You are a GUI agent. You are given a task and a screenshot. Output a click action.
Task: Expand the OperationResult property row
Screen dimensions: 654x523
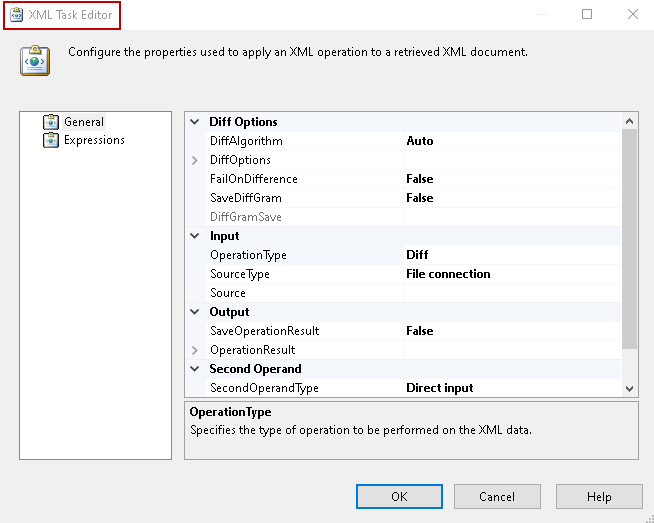(195, 350)
